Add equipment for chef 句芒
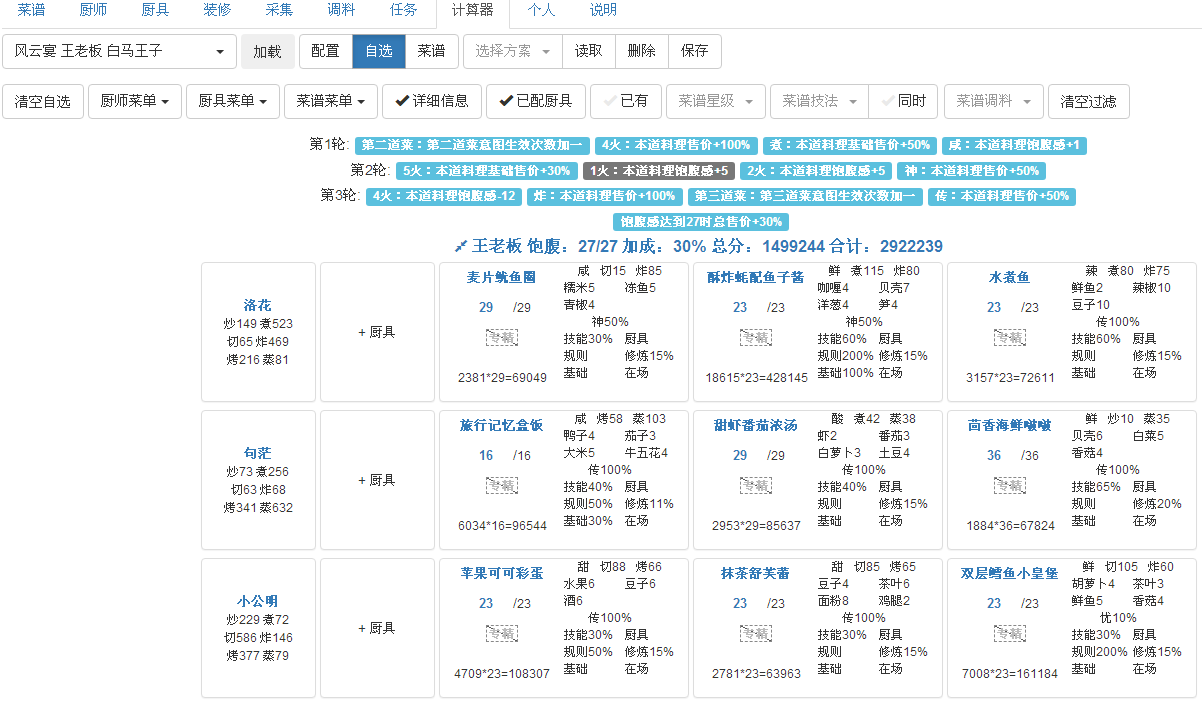This screenshot has width=1202, height=706. [x=377, y=480]
